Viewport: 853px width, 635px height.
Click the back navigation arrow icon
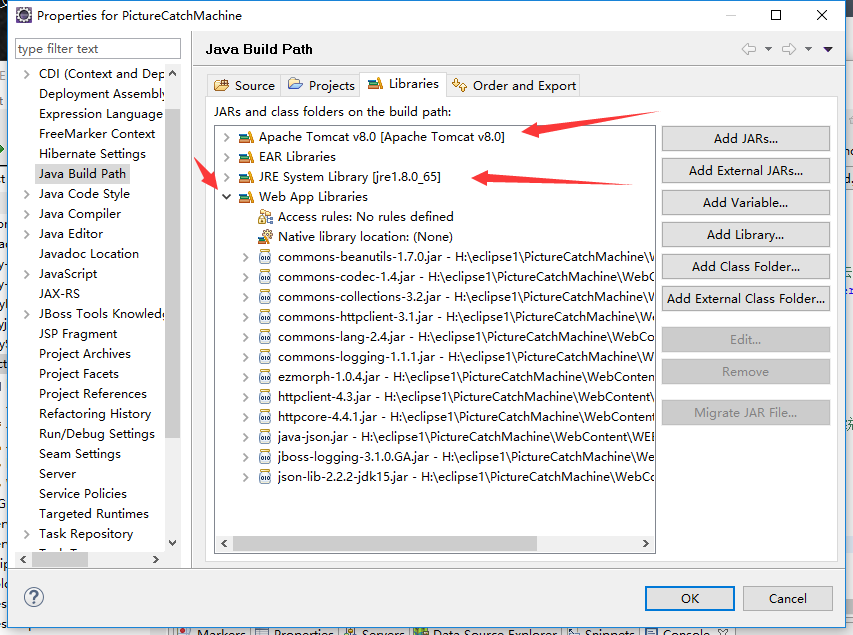(x=749, y=49)
